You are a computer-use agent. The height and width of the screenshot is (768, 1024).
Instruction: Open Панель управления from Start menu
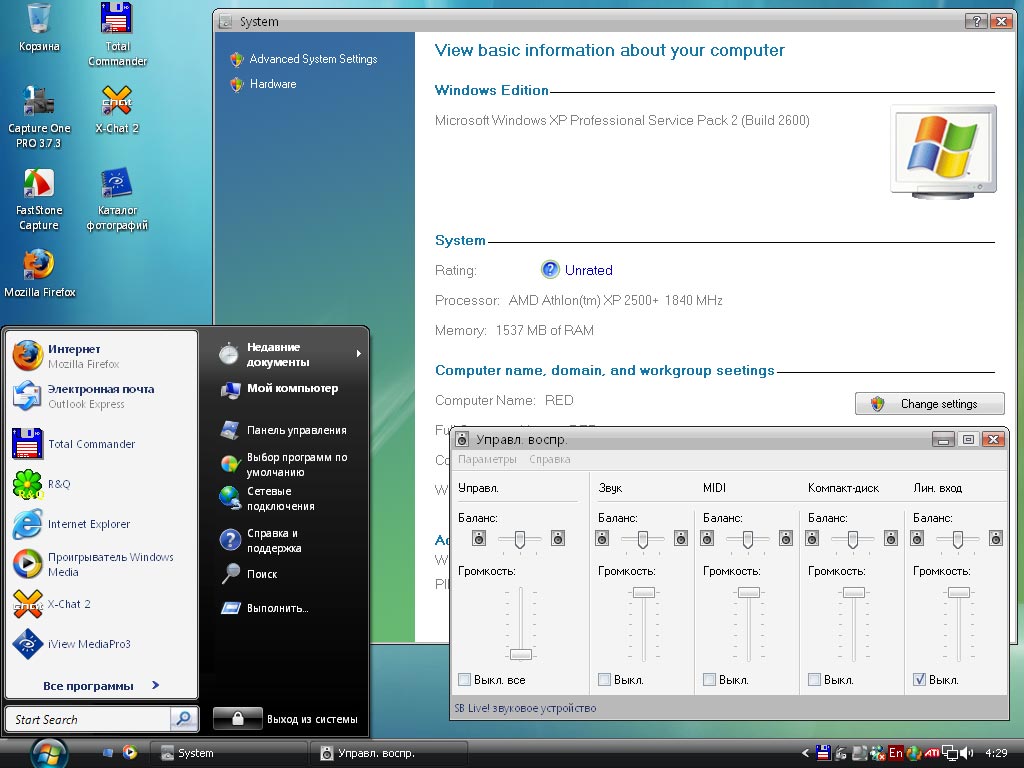[283, 430]
